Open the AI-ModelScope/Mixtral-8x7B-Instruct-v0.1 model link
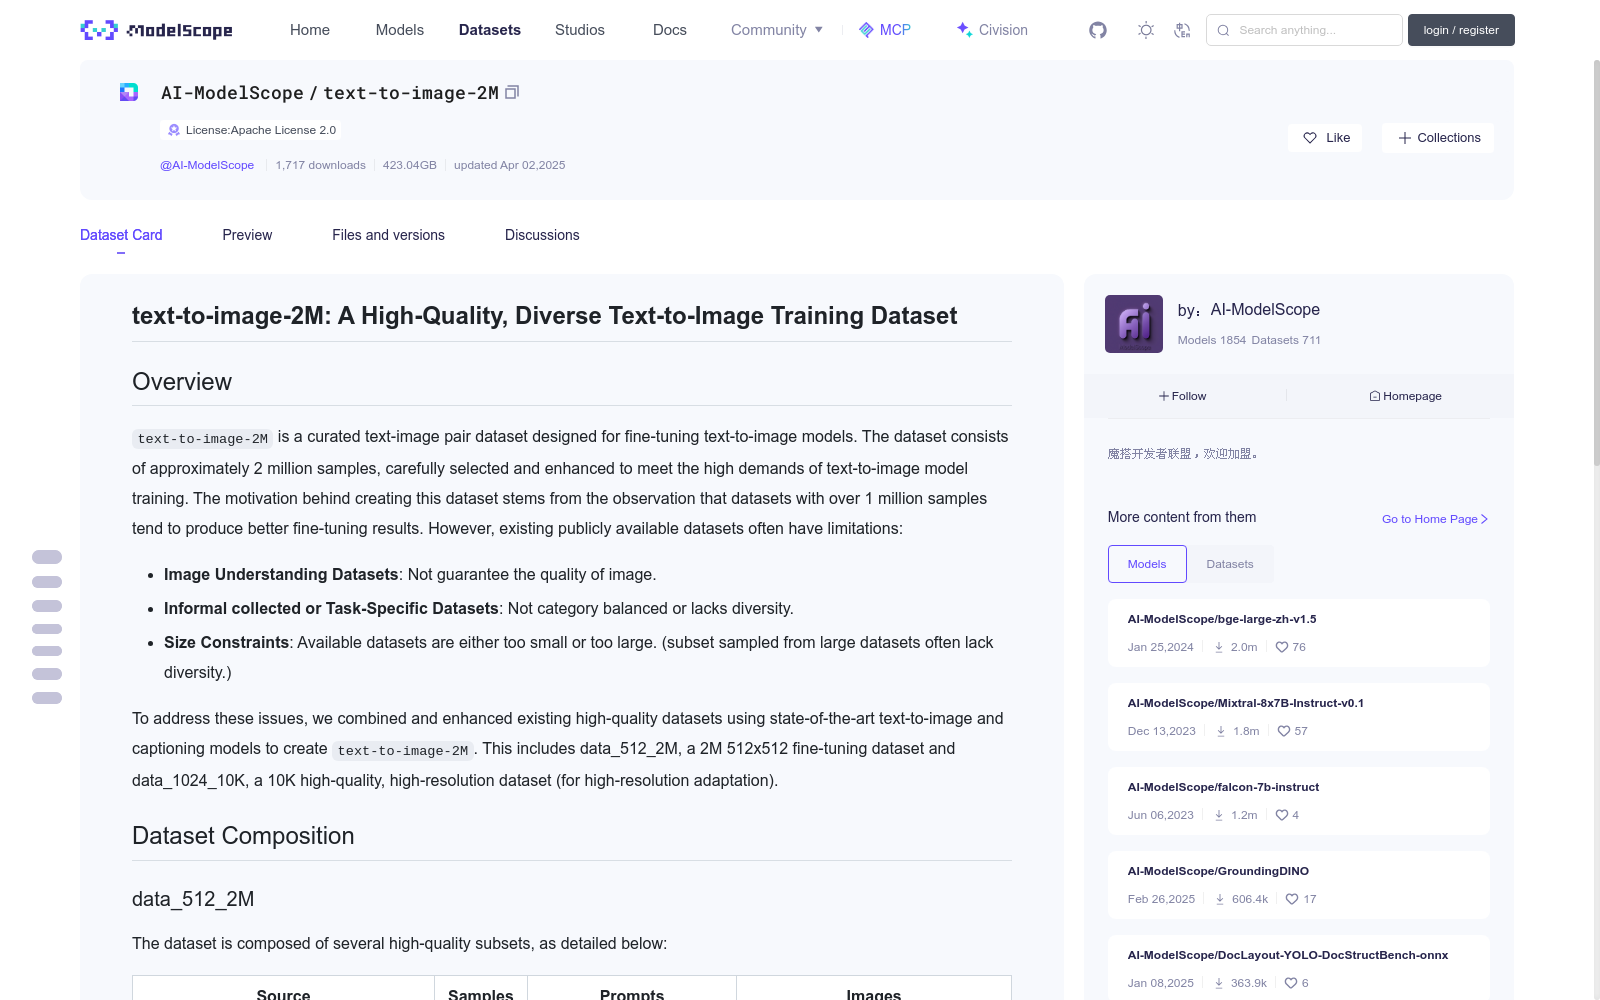The width and height of the screenshot is (1600, 1000). (1246, 703)
